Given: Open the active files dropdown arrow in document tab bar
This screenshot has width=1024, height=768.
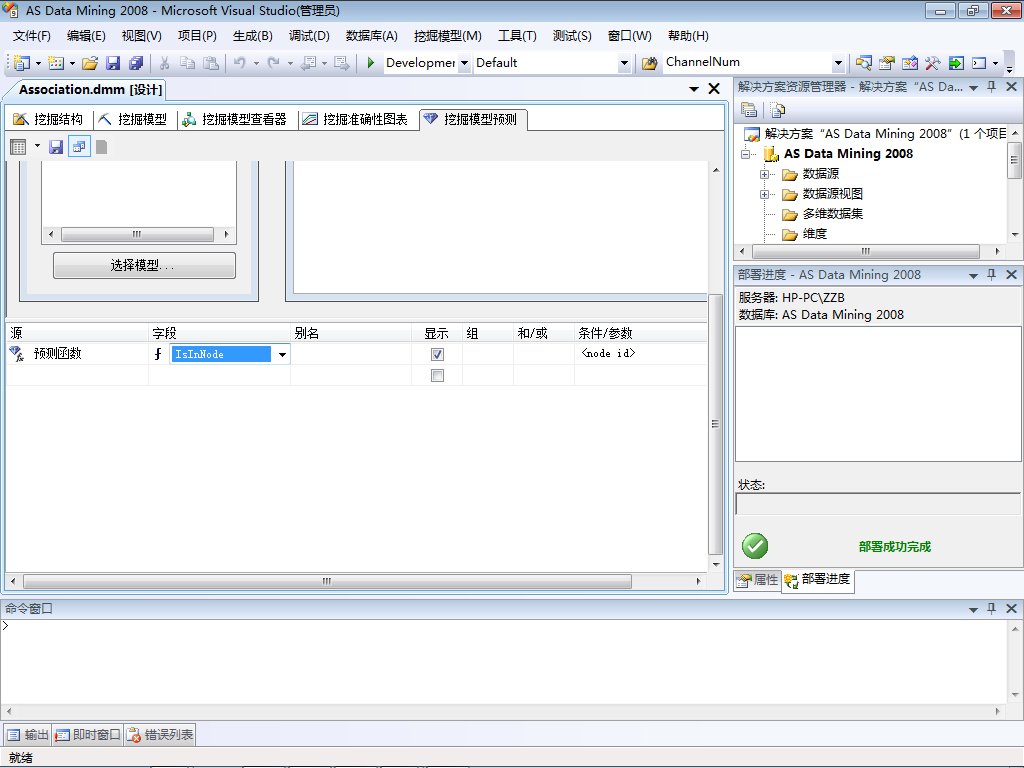Looking at the screenshot, I should point(694,89).
